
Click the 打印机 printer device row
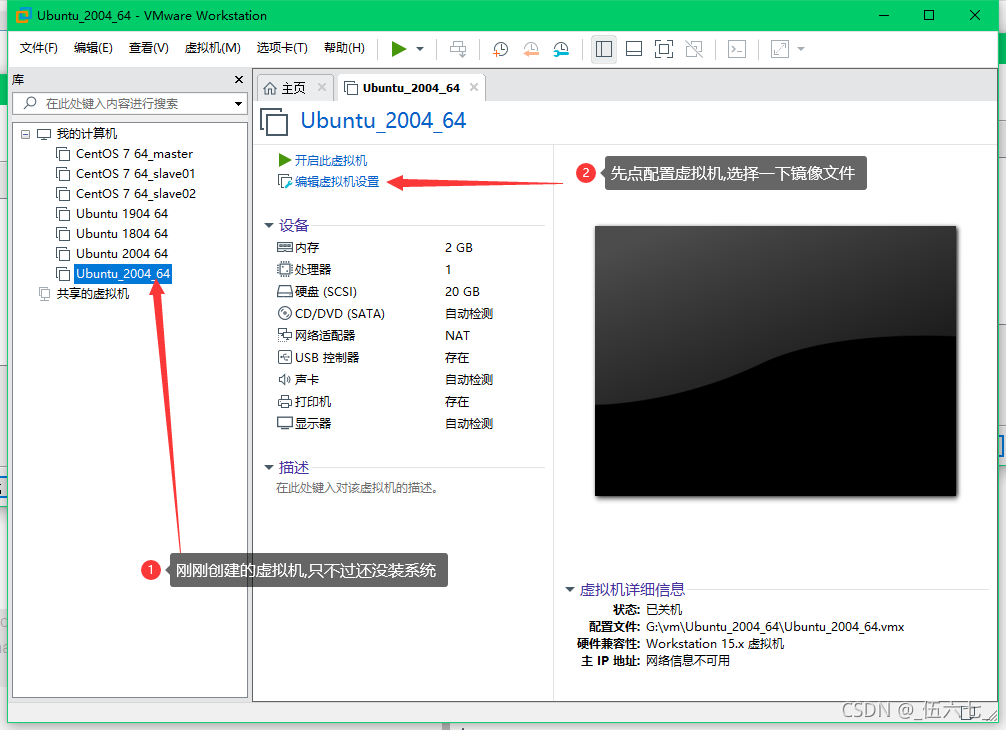click(385, 402)
